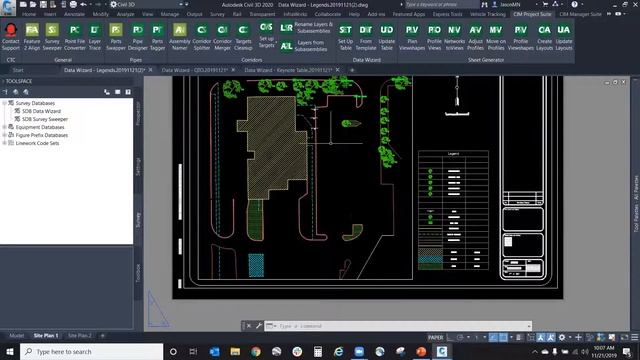This screenshot has height=360, width=640.
Task: Open the Feature 2 Align tool
Action: pos(32,37)
